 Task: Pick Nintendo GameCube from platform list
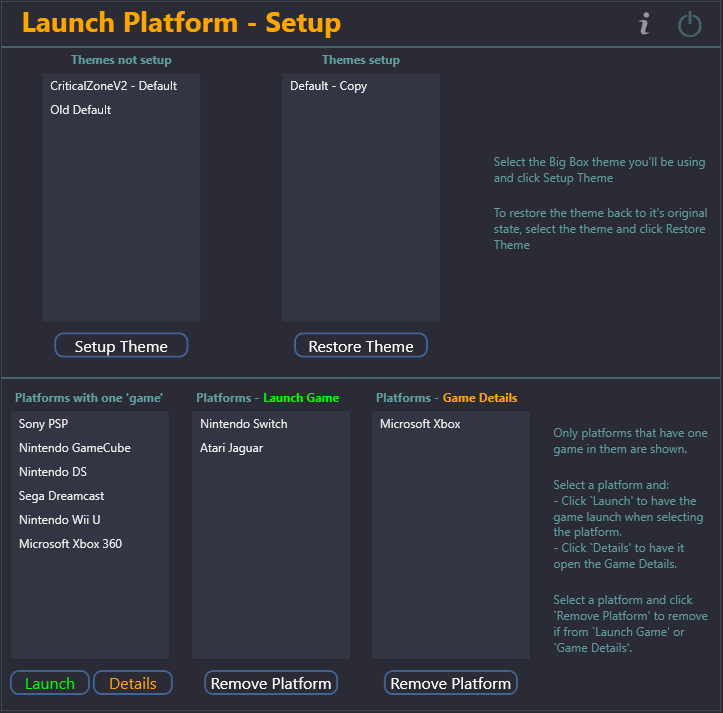[75, 448]
